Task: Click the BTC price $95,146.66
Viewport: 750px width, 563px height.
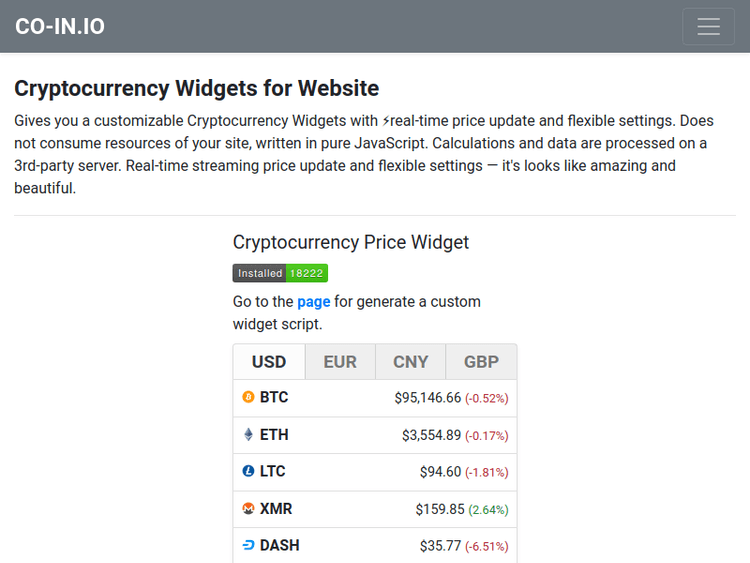Action: (x=428, y=398)
